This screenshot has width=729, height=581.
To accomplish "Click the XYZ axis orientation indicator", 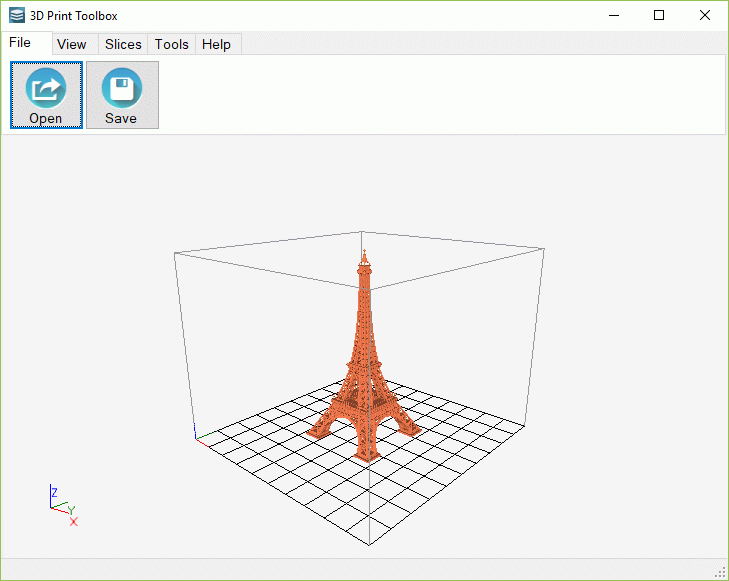I will pyautogui.click(x=64, y=505).
